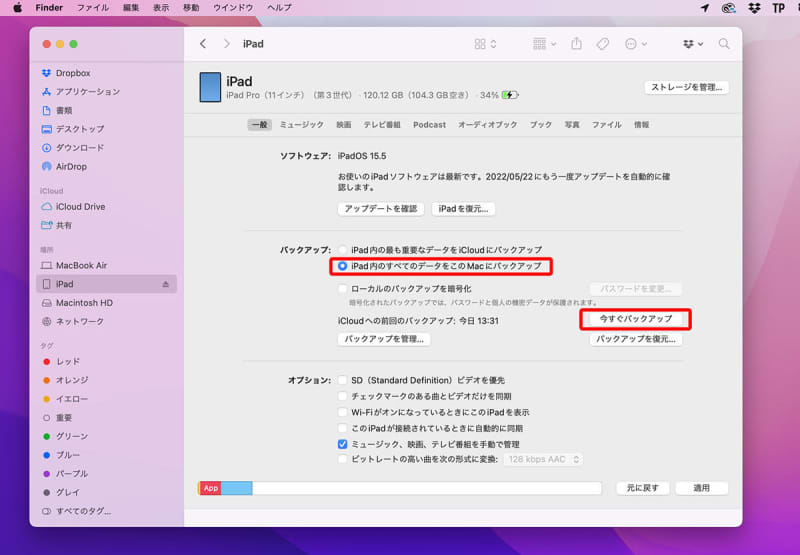
Task: Click the 適用 apply button
Action: tap(702, 488)
